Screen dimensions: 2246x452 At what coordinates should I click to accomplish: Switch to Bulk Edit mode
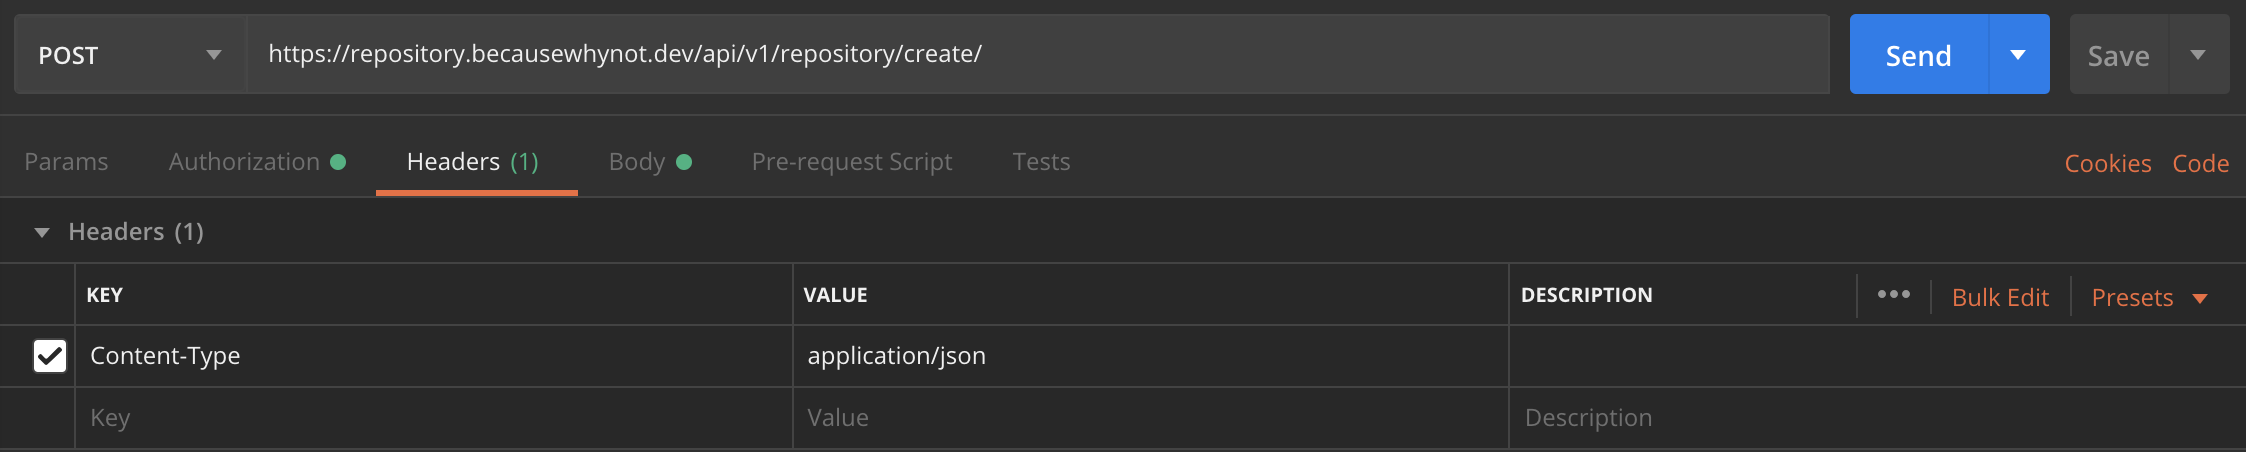2000,298
